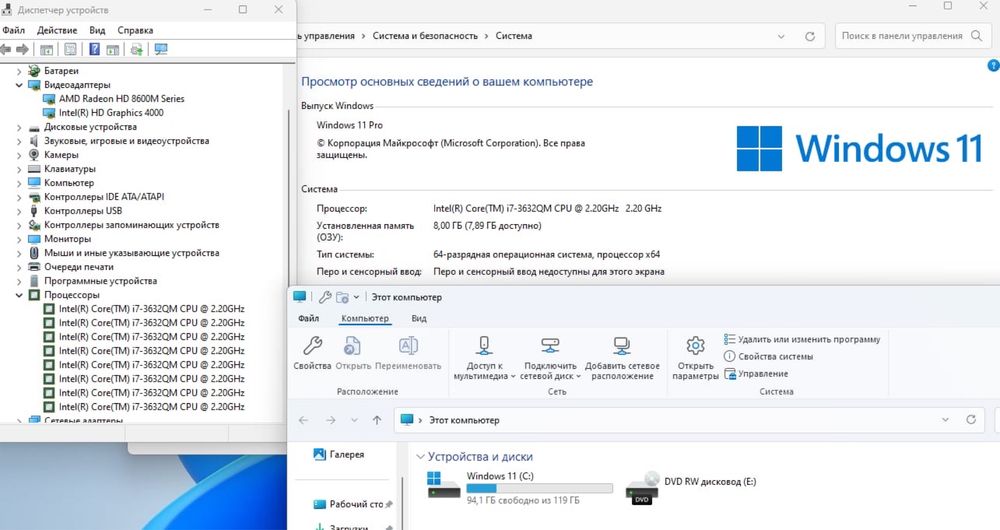Screen dimensions: 1000x530
Task: Click the Properties sheet icon in Device Manager toolbar
Action: pyautogui.click(x=71, y=49)
